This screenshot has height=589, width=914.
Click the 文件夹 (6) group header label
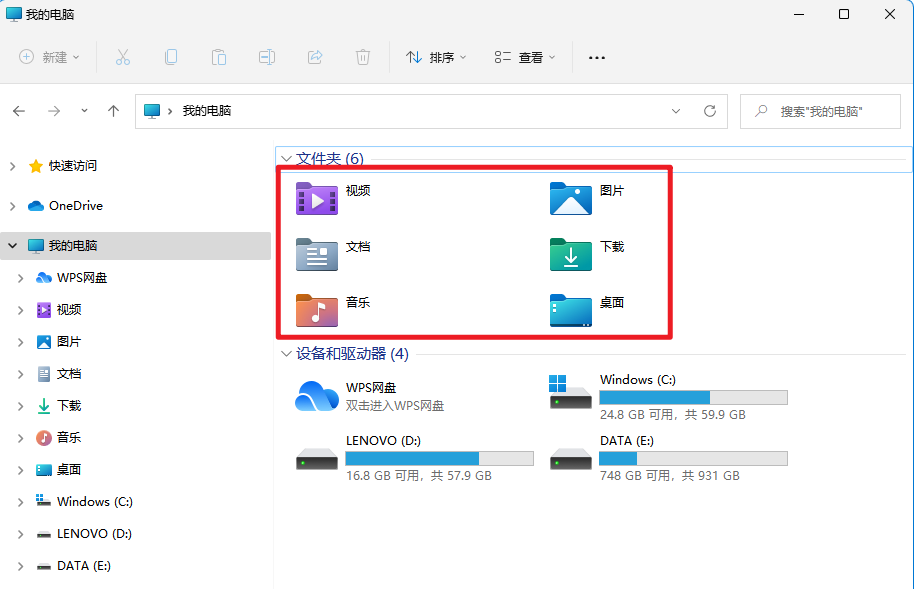pos(330,158)
